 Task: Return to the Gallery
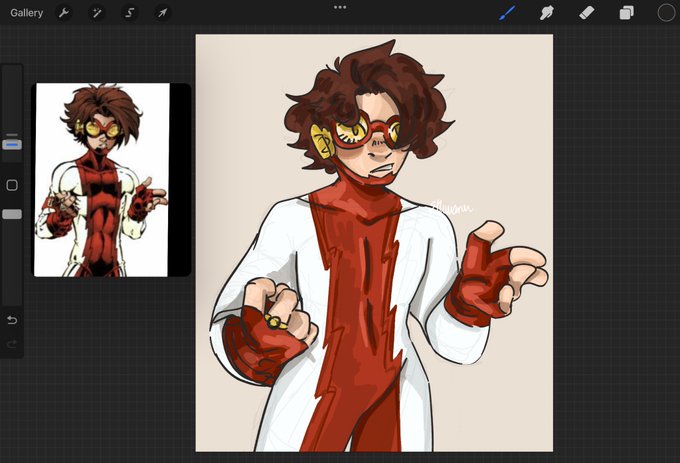click(26, 13)
